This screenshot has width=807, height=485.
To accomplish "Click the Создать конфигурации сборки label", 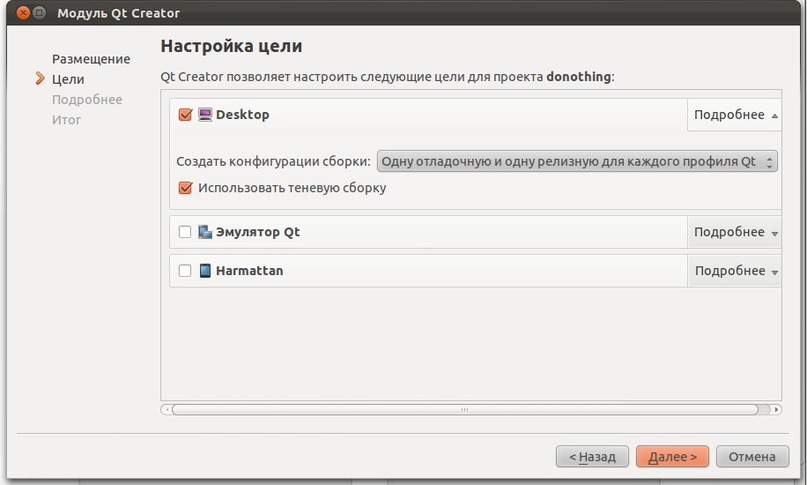I will [x=273, y=162].
